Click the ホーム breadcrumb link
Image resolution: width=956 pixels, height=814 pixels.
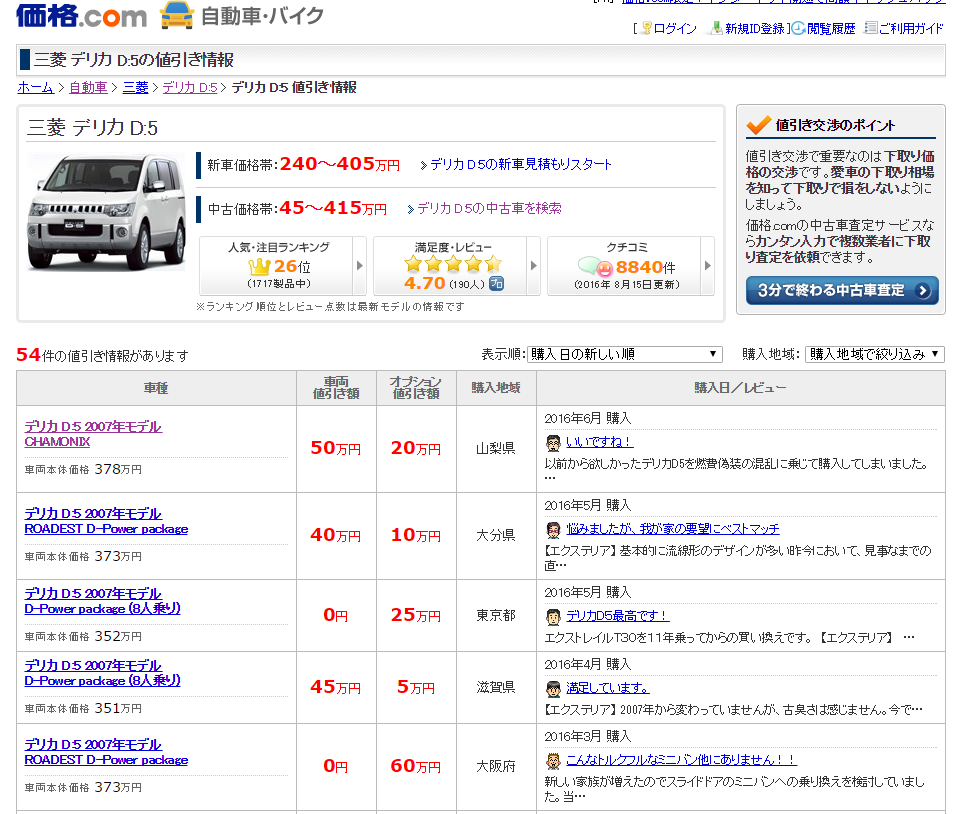point(35,88)
